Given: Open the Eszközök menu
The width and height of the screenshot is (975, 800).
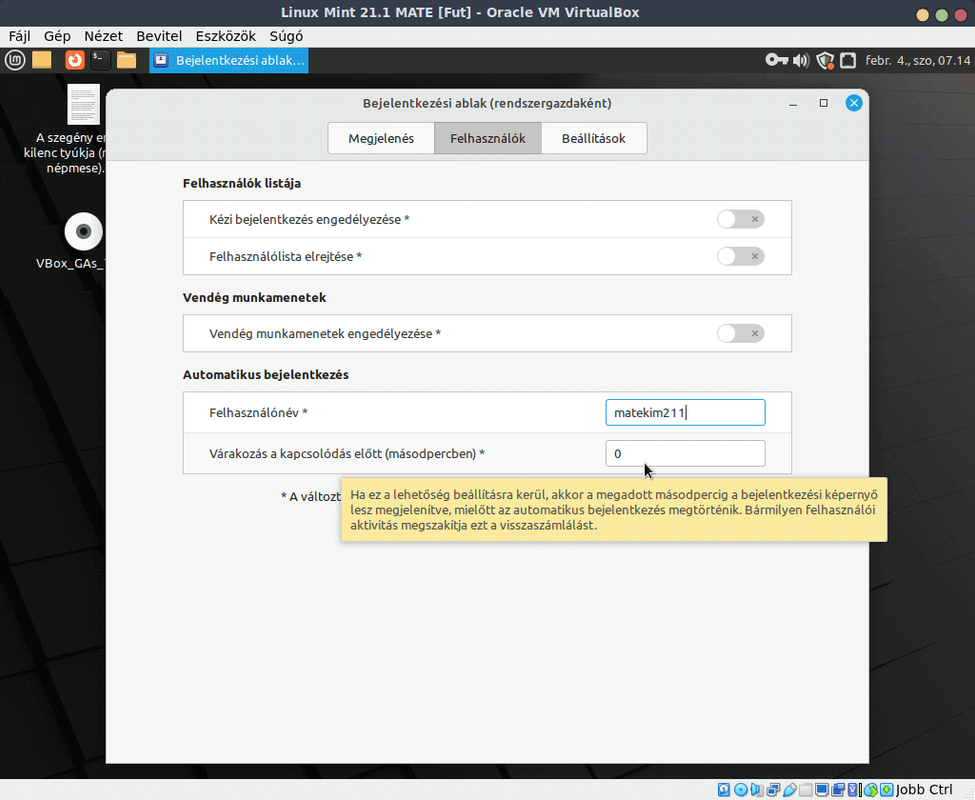Looking at the screenshot, I should [226, 36].
